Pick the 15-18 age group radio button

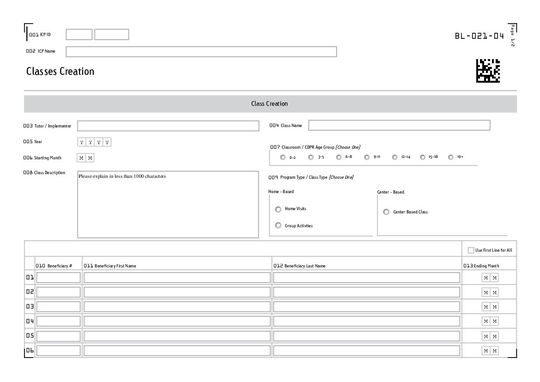(x=423, y=157)
